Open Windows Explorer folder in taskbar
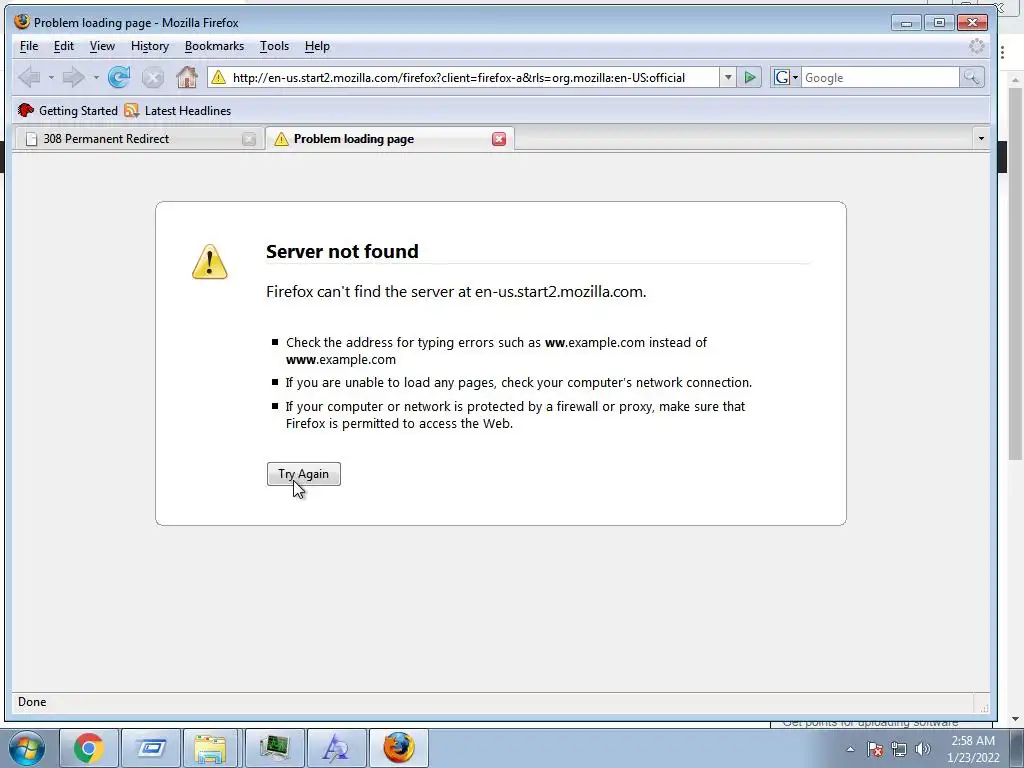Image resolution: width=1024 pixels, height=768 pixels. pos(210,748)
